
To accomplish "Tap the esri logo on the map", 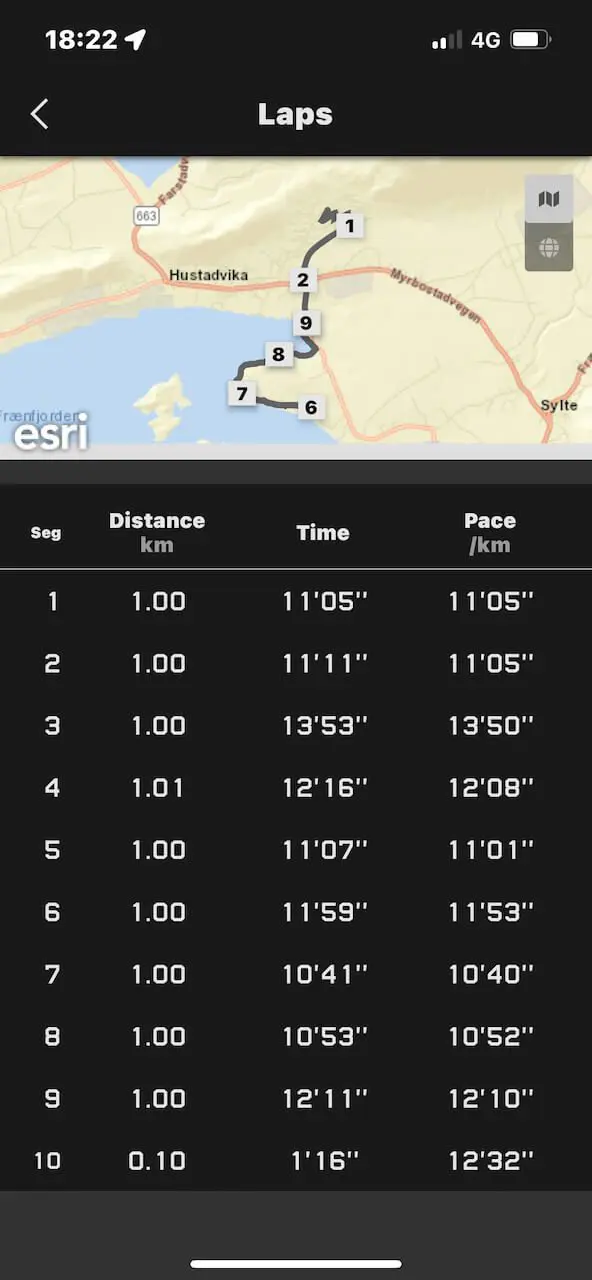I will (x=50, y=433).
